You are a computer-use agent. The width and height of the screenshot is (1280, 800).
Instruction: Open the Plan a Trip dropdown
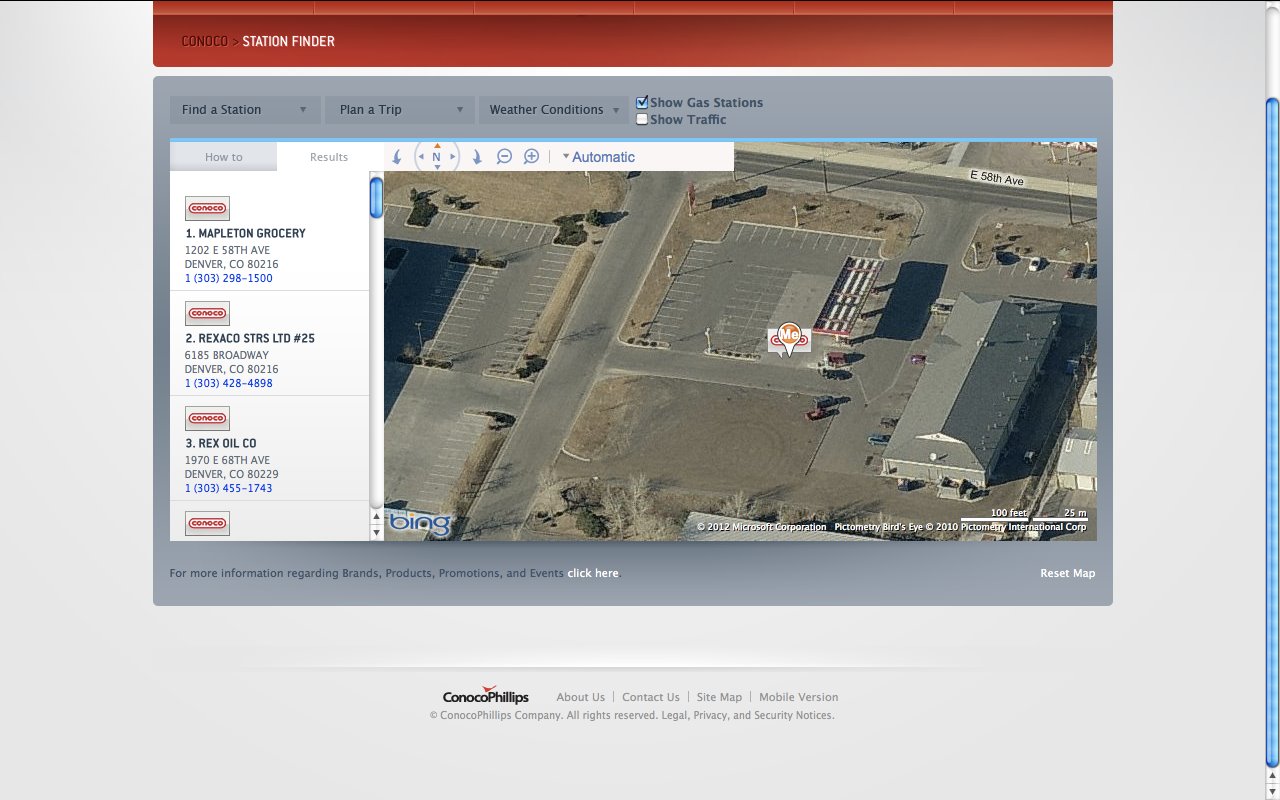coord(399,110)
